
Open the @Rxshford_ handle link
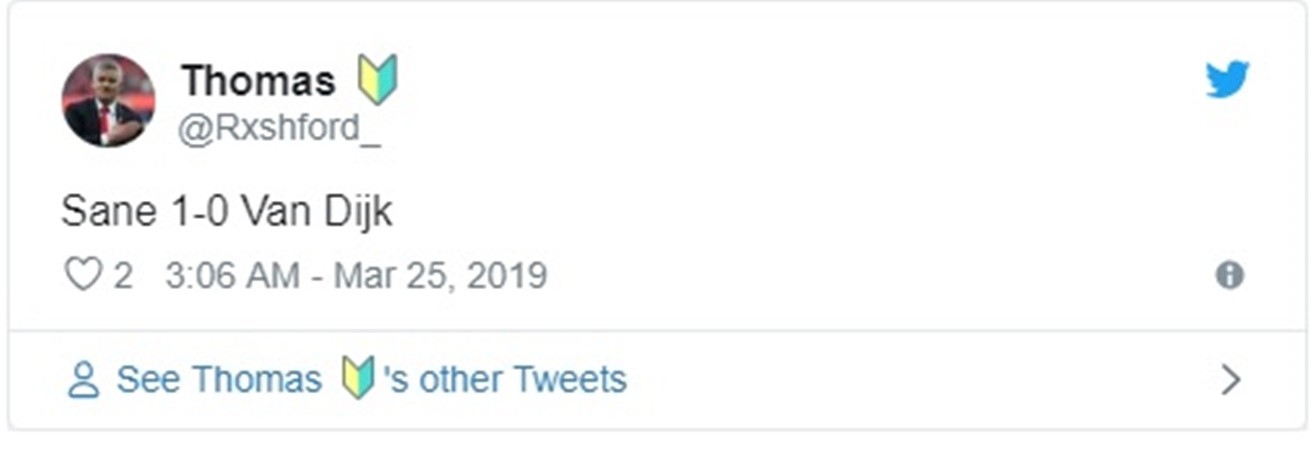[x=279, y=131]
